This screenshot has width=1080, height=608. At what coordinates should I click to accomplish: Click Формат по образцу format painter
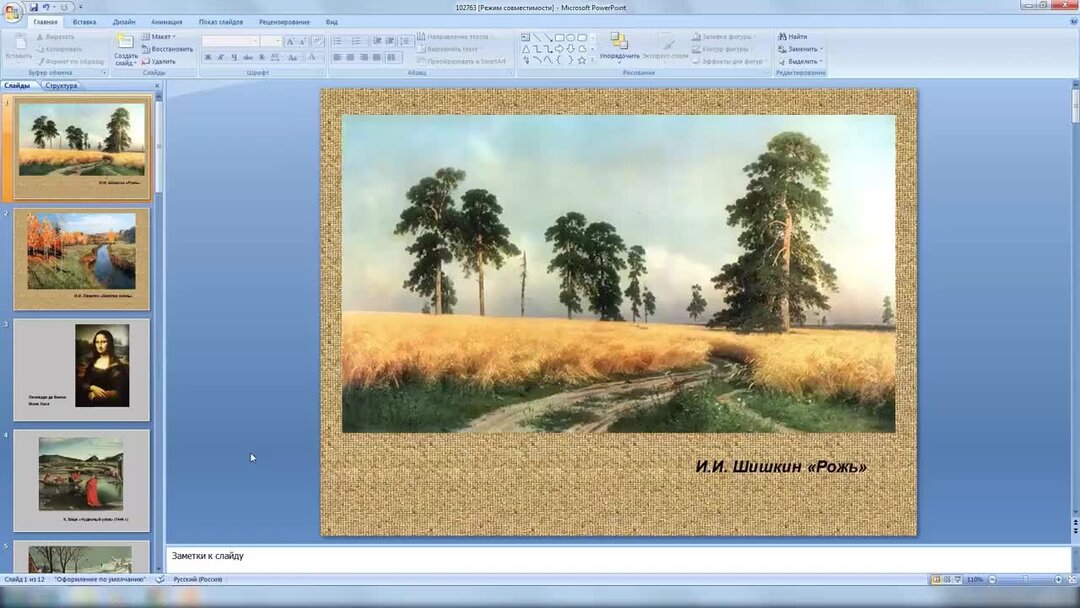click(x=71, y=61)
